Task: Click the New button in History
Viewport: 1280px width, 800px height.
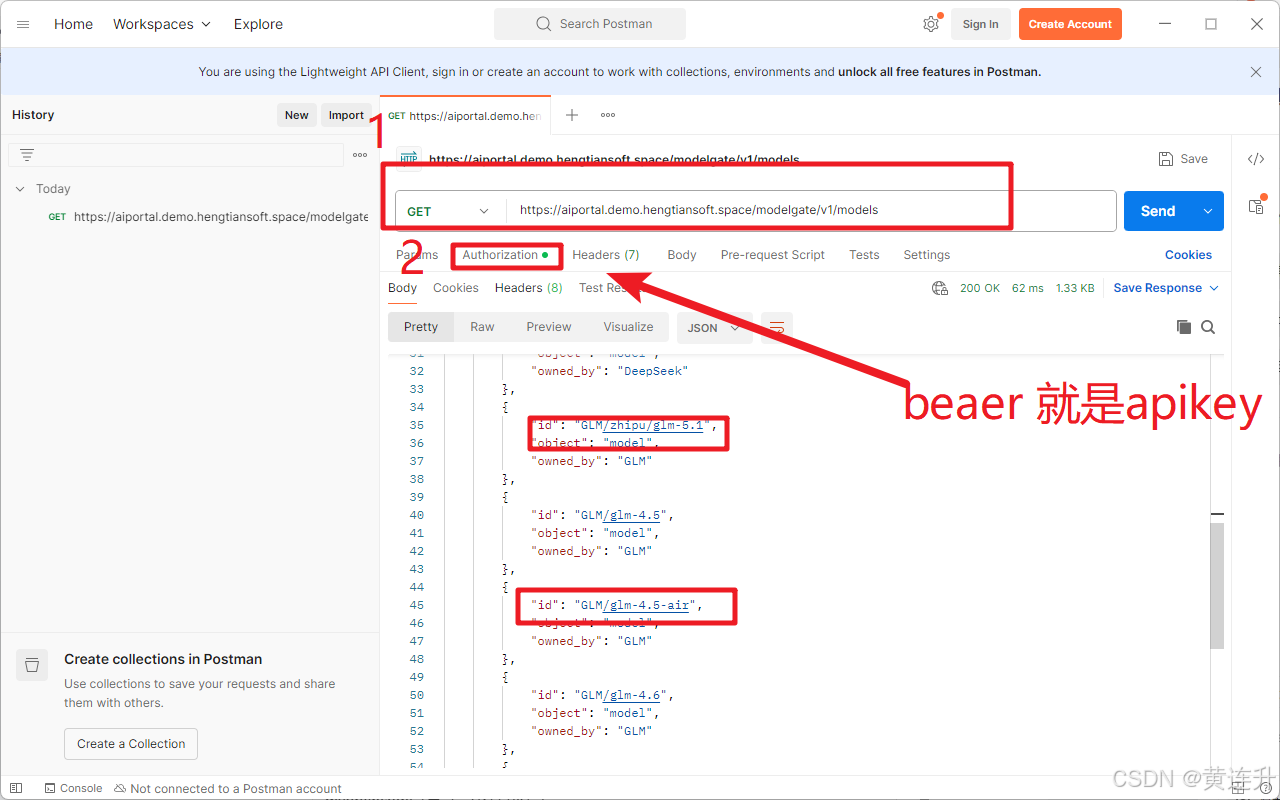Action: (297, 115)
